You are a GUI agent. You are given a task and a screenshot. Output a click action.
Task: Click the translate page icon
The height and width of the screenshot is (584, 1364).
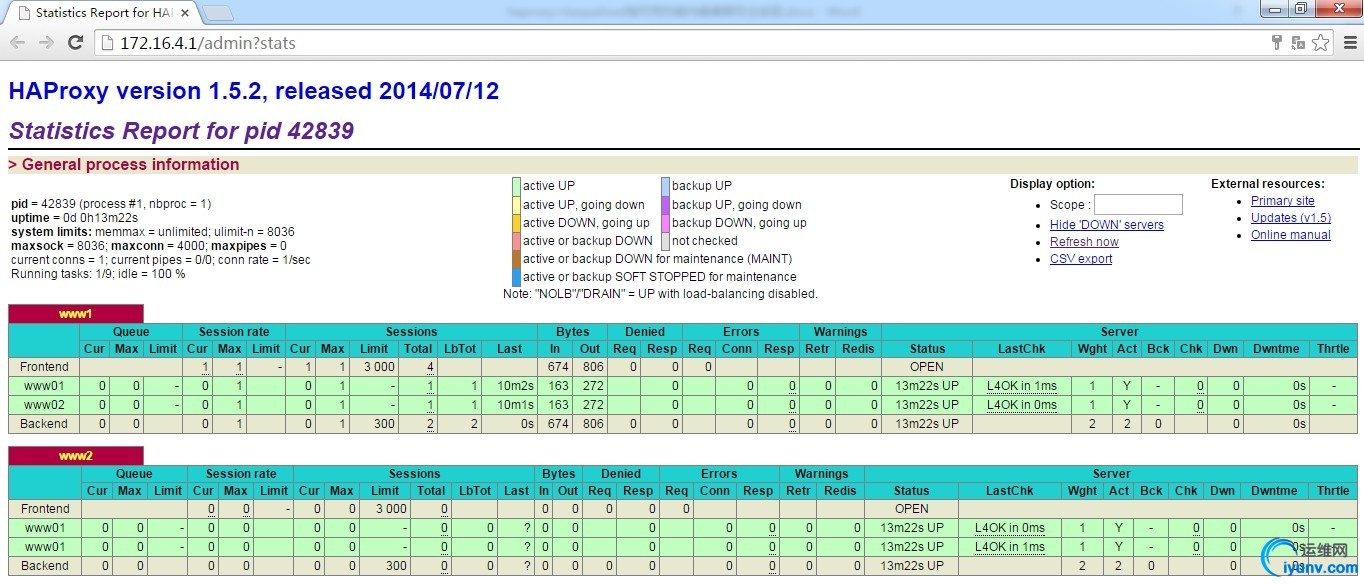click(x=1298, y=42)
